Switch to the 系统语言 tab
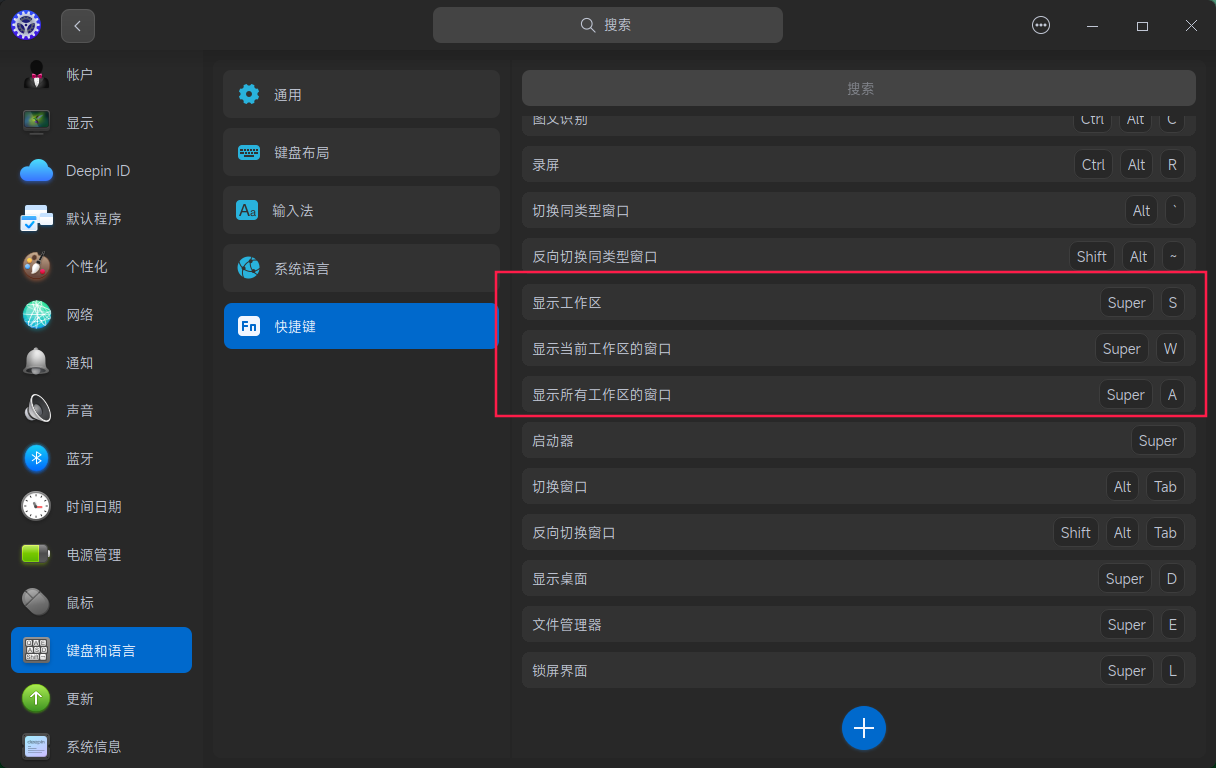The image size is (1216, 768). [360, 268]
